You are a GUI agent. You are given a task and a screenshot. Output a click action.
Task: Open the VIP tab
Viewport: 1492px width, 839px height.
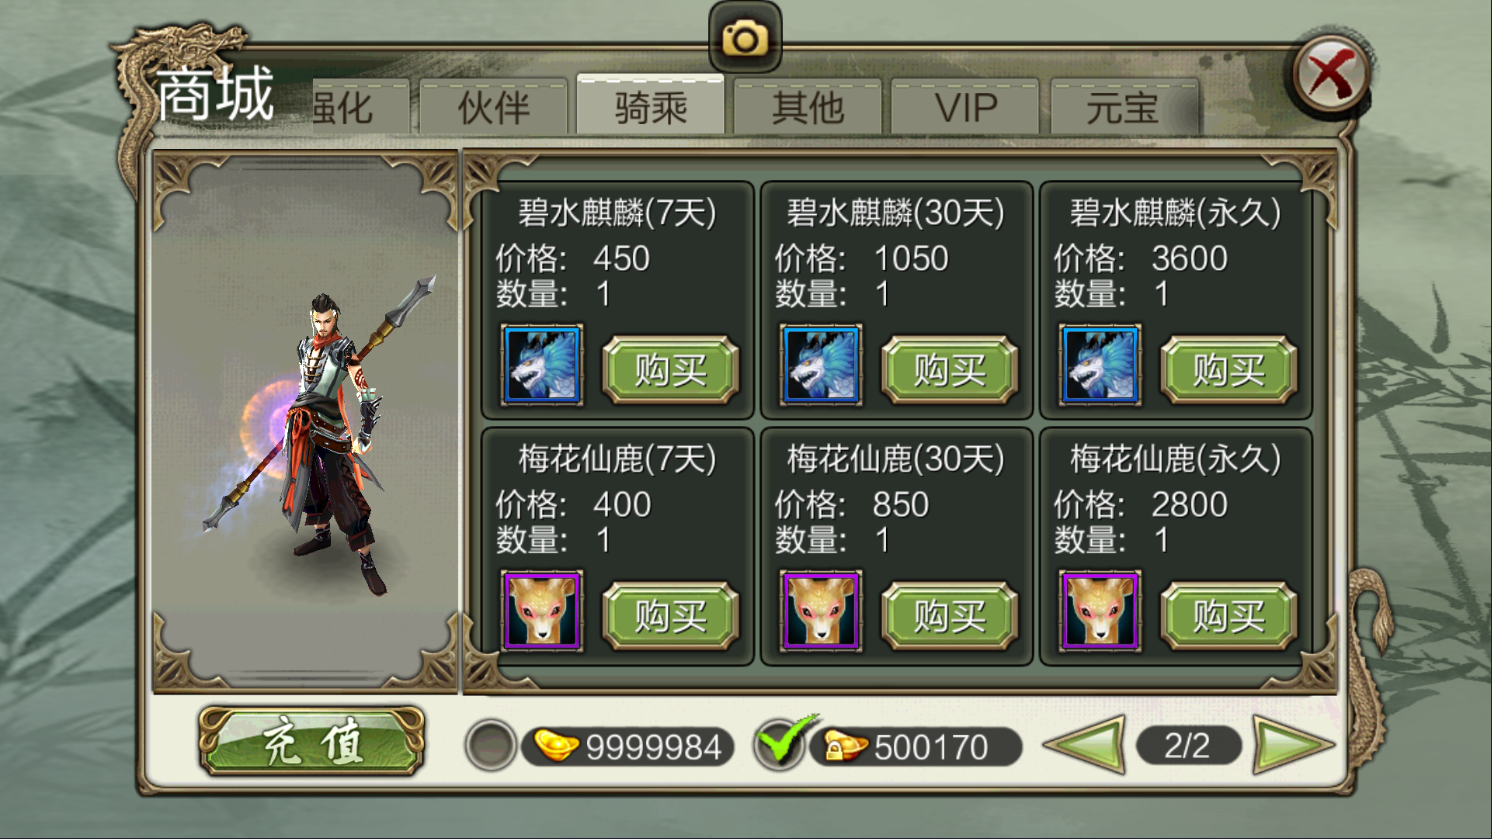(966, 106)
